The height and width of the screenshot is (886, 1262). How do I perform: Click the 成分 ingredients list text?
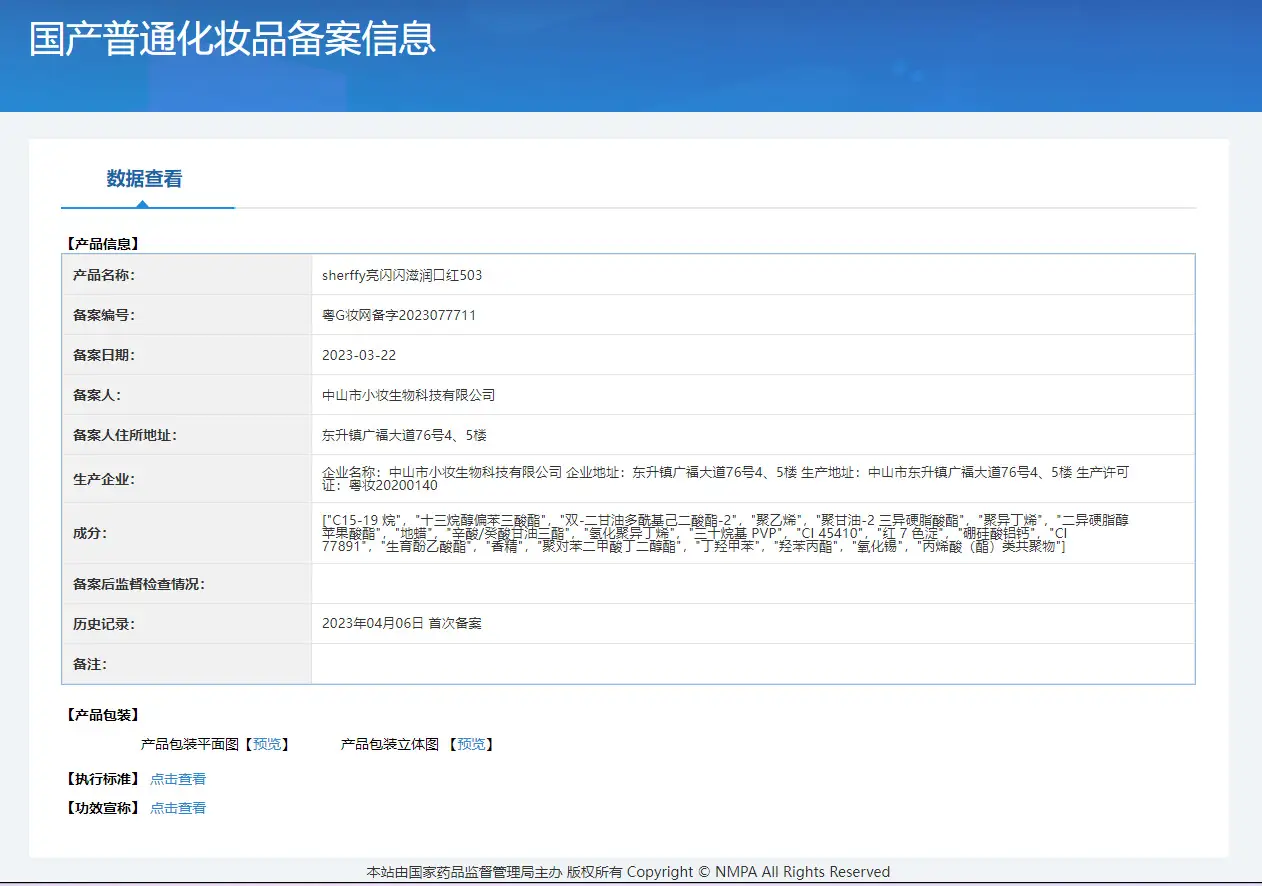point(726,533)
